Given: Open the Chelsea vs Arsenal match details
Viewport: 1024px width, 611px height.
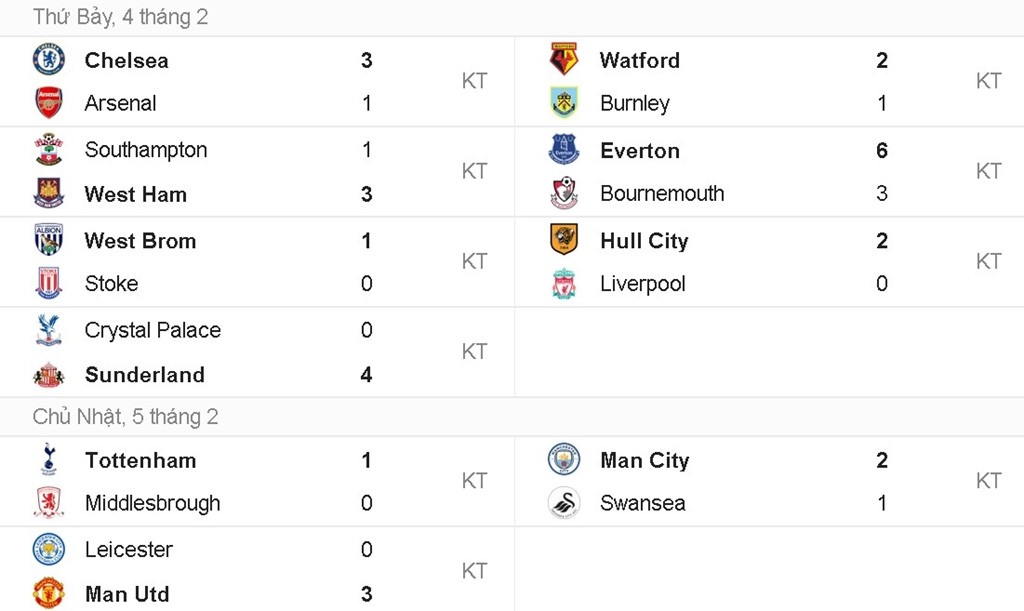Looking at the screenshot, I should [250, 81].
